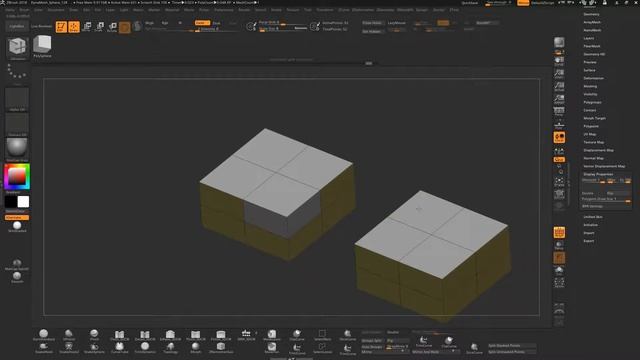Open the Preferences menu
This screenshot has height=360, width=640.
point(224,9)
